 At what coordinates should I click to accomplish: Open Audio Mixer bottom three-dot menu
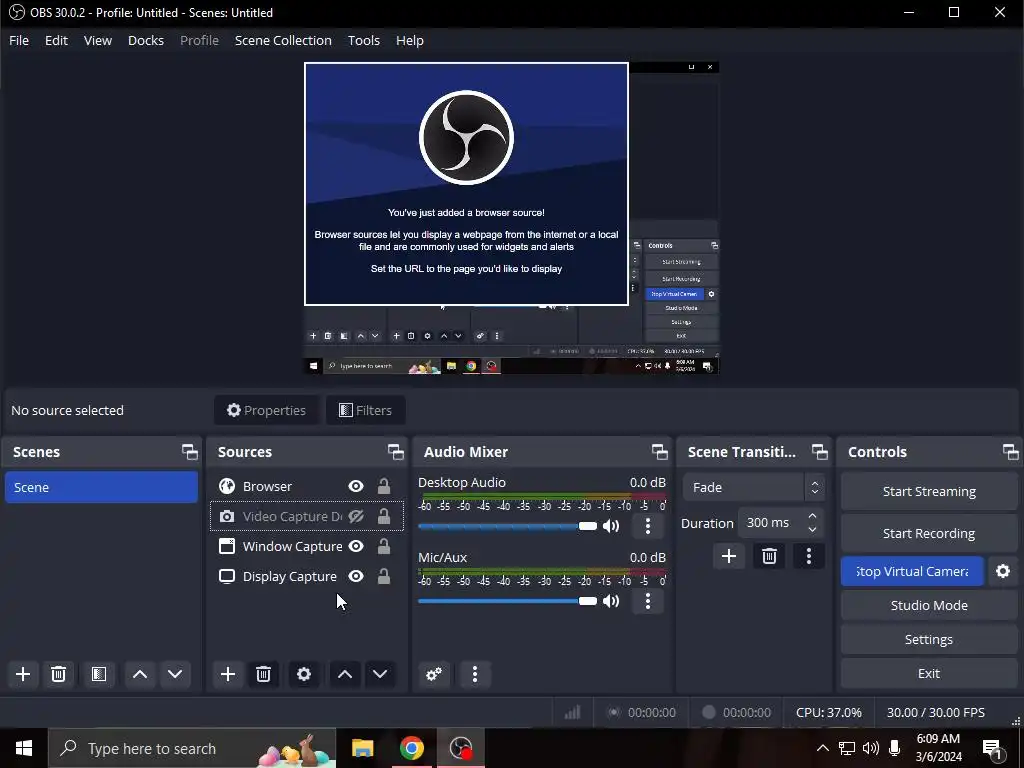pos(475,674)
